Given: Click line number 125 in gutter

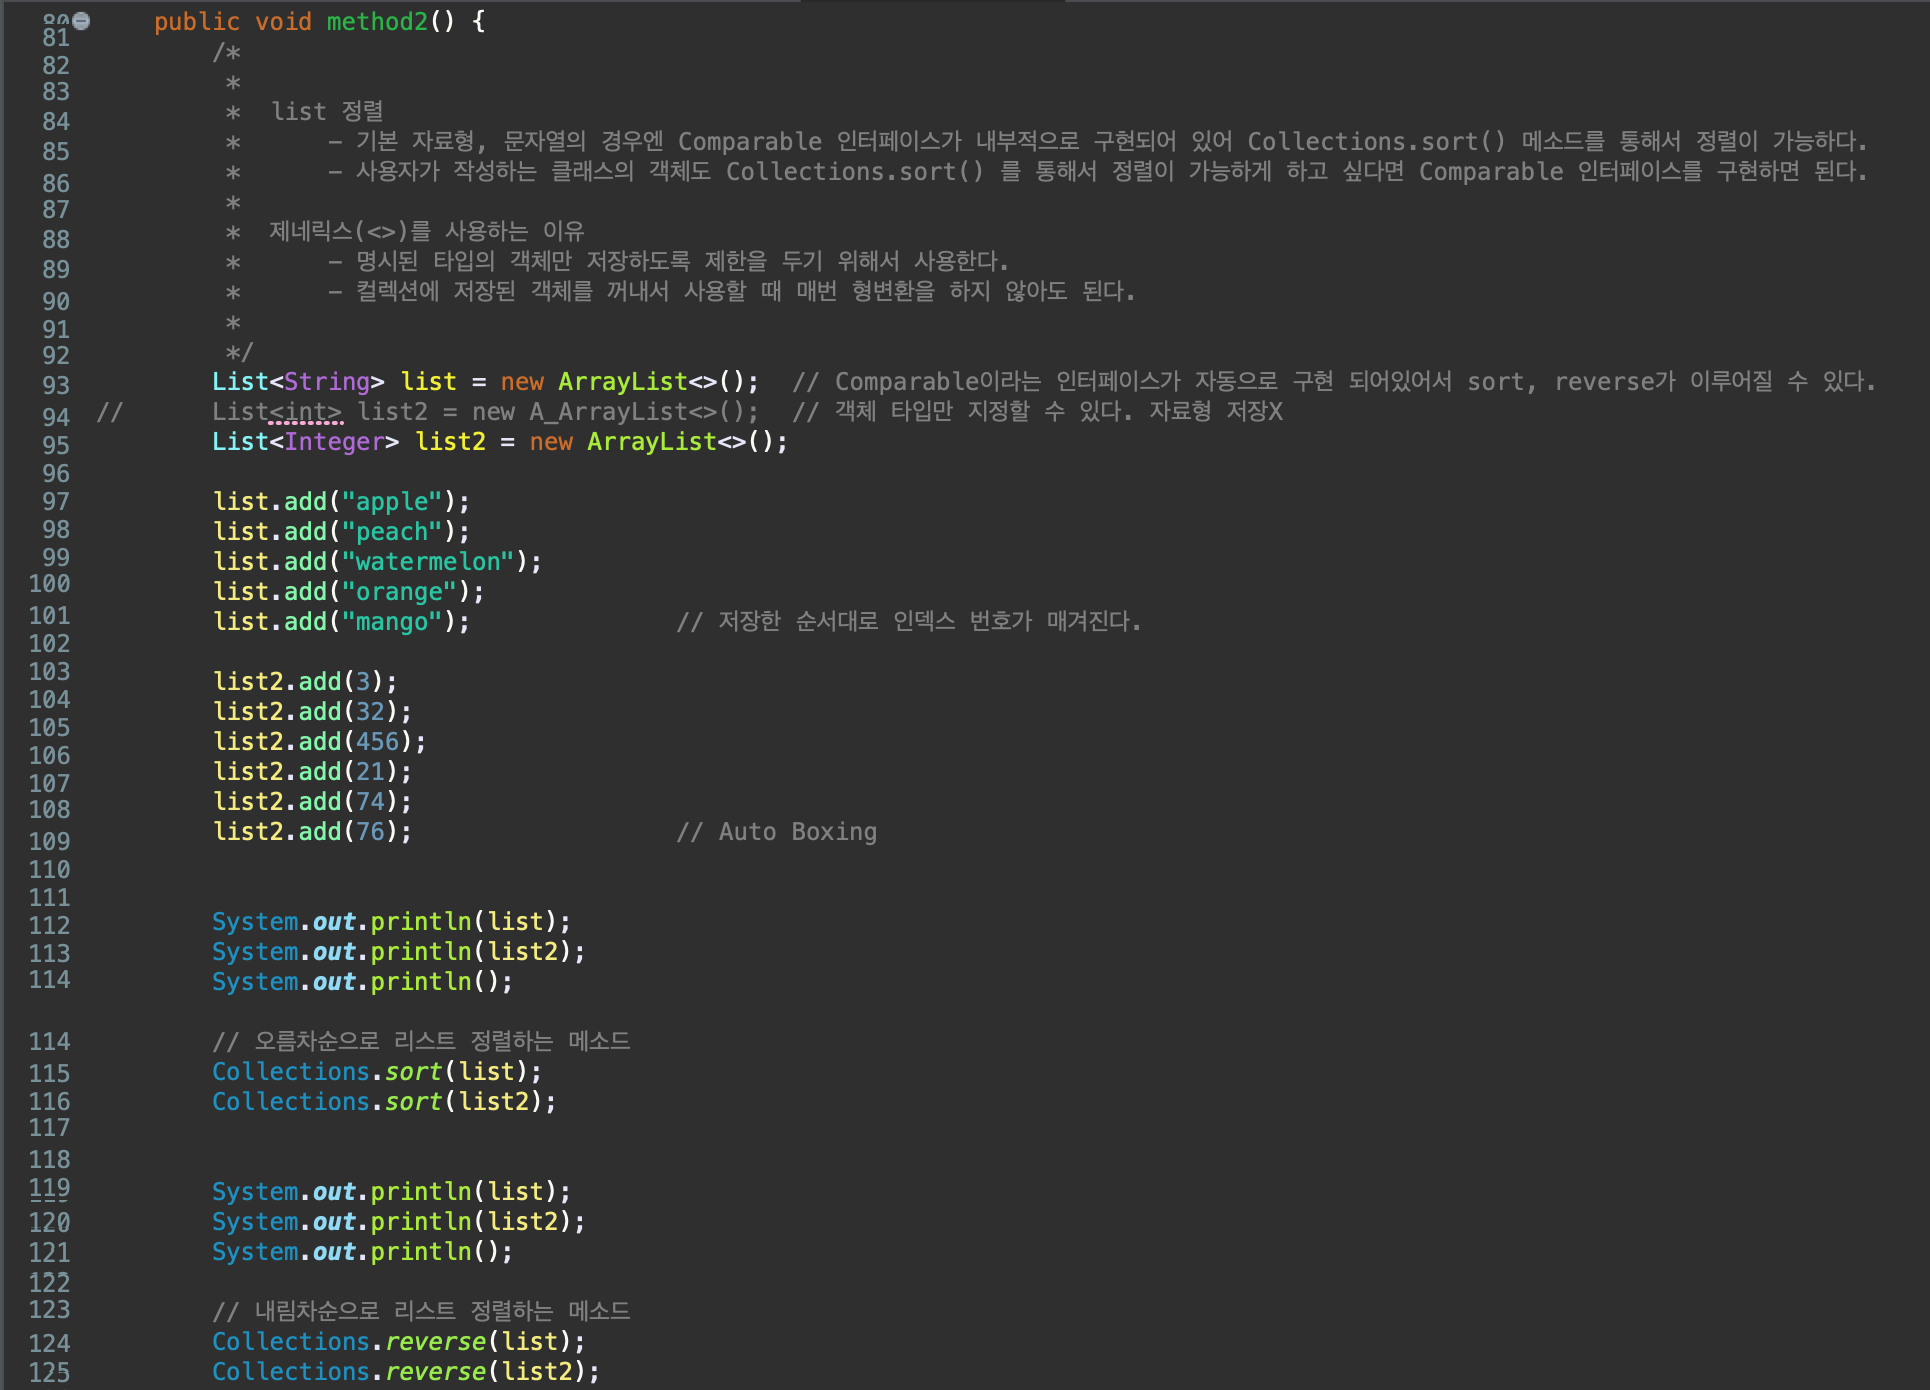Looking at the screenshot, I should (49, 1373).
